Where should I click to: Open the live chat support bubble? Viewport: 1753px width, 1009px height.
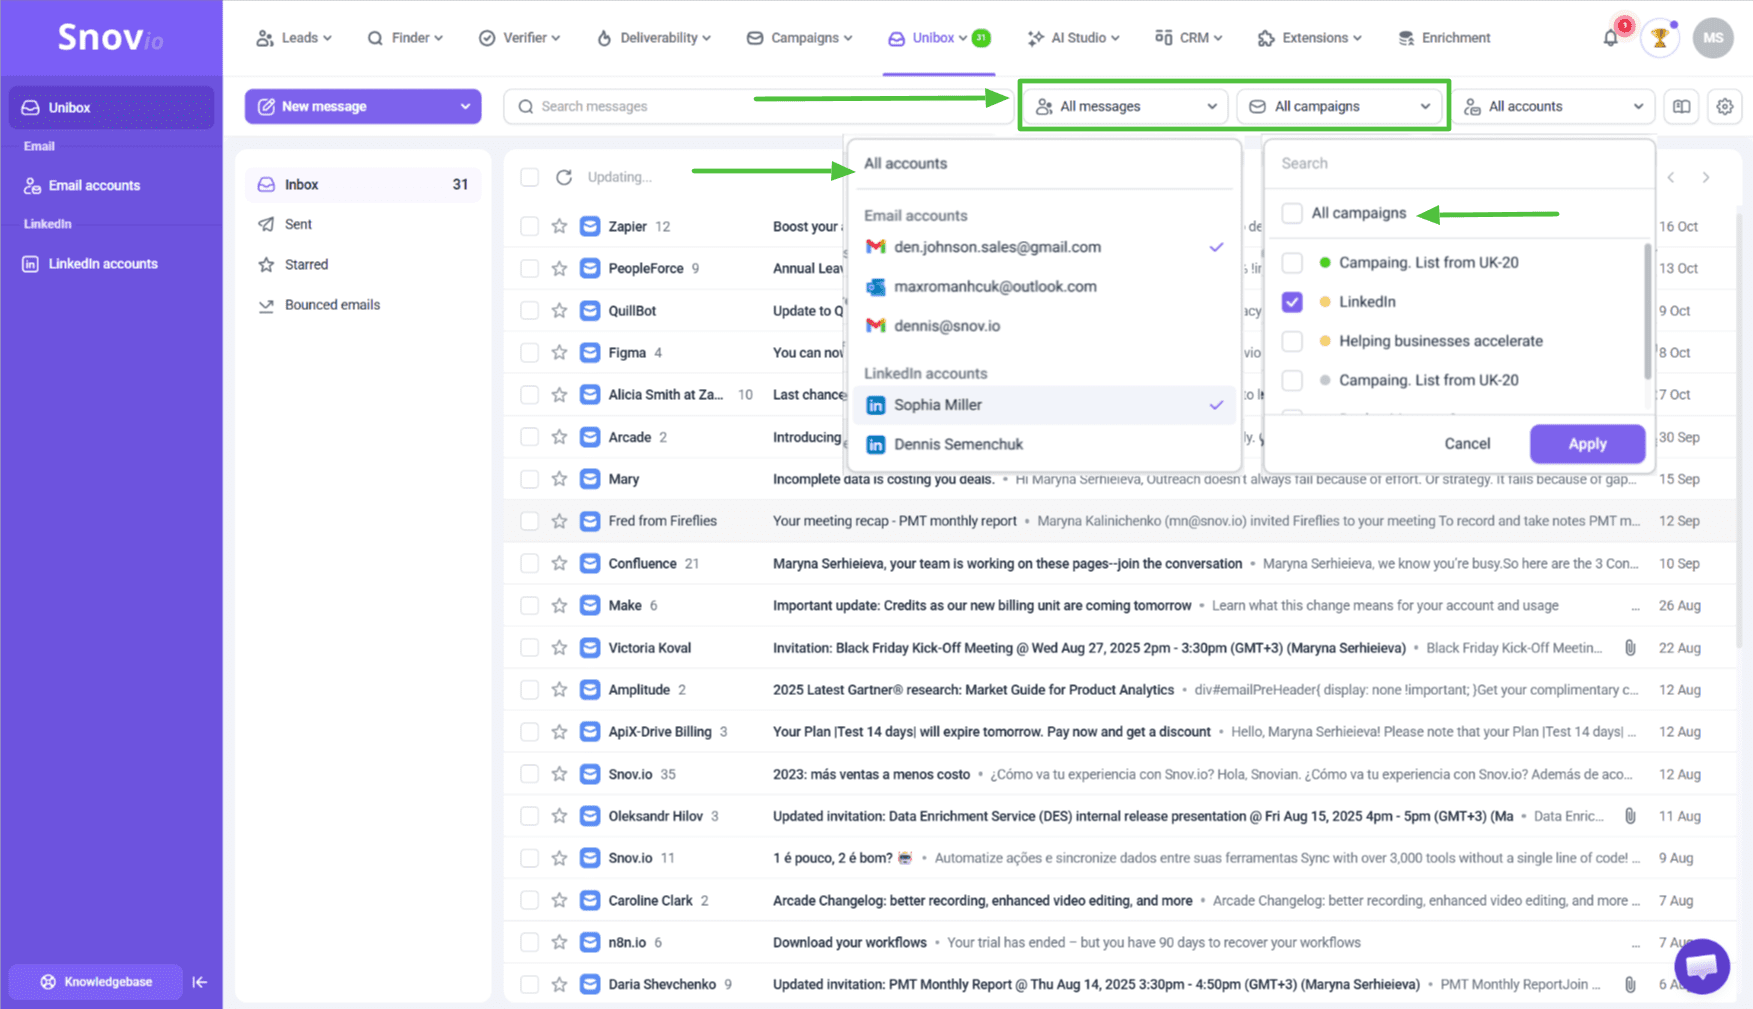pyautogui.click(x=1701, y=966)
